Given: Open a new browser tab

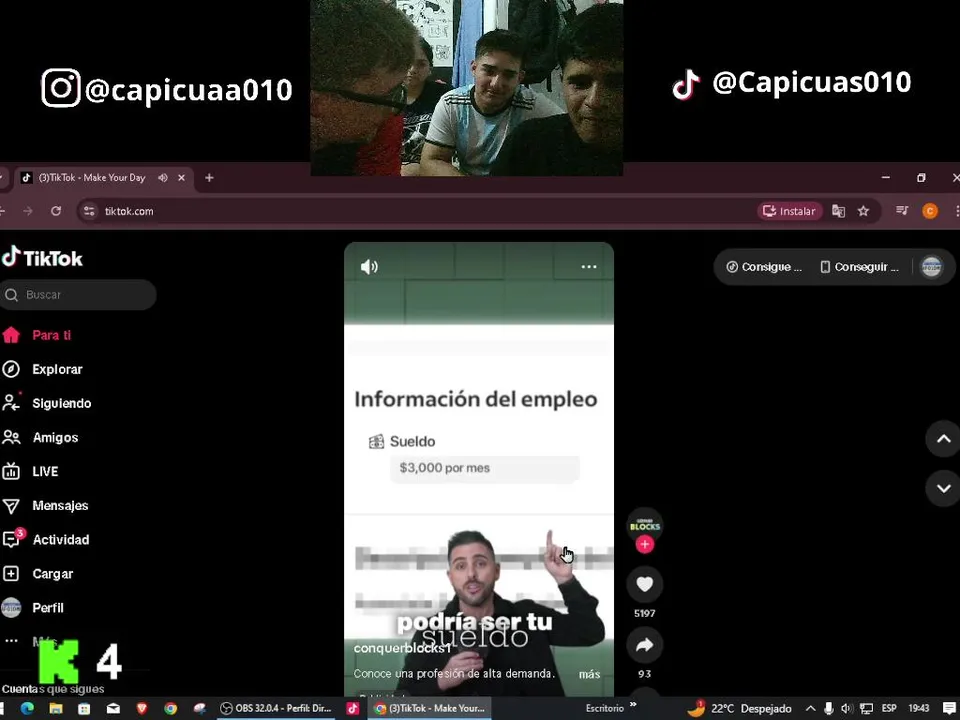Looking at the screenshot, I should (x=209, y=178).
